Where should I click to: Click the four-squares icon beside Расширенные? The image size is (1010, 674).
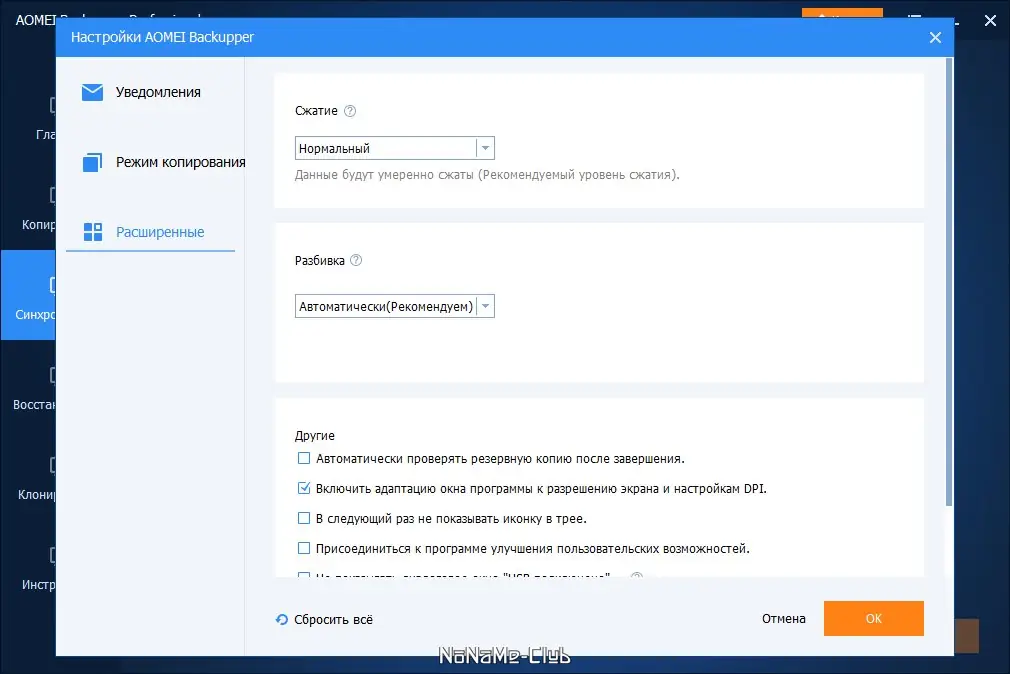93,232
